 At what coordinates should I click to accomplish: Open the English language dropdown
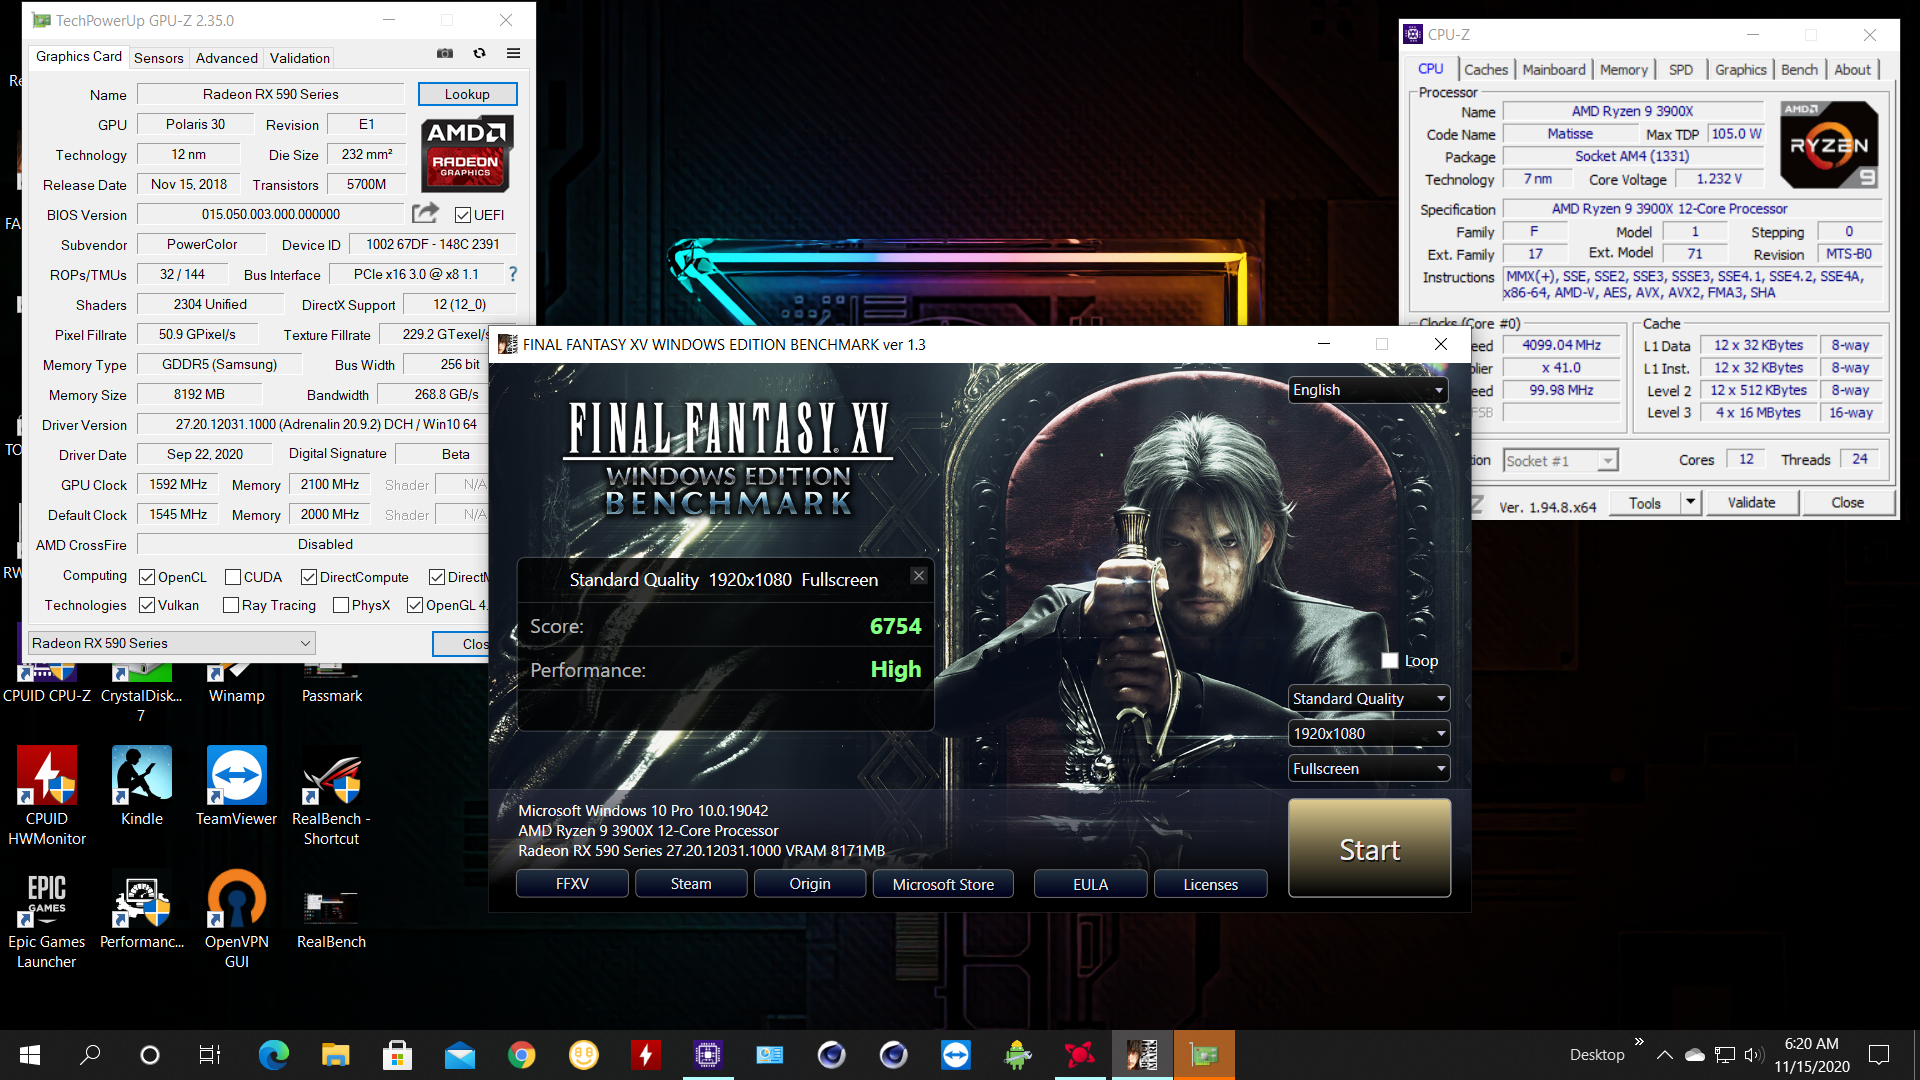[1368, 390]
